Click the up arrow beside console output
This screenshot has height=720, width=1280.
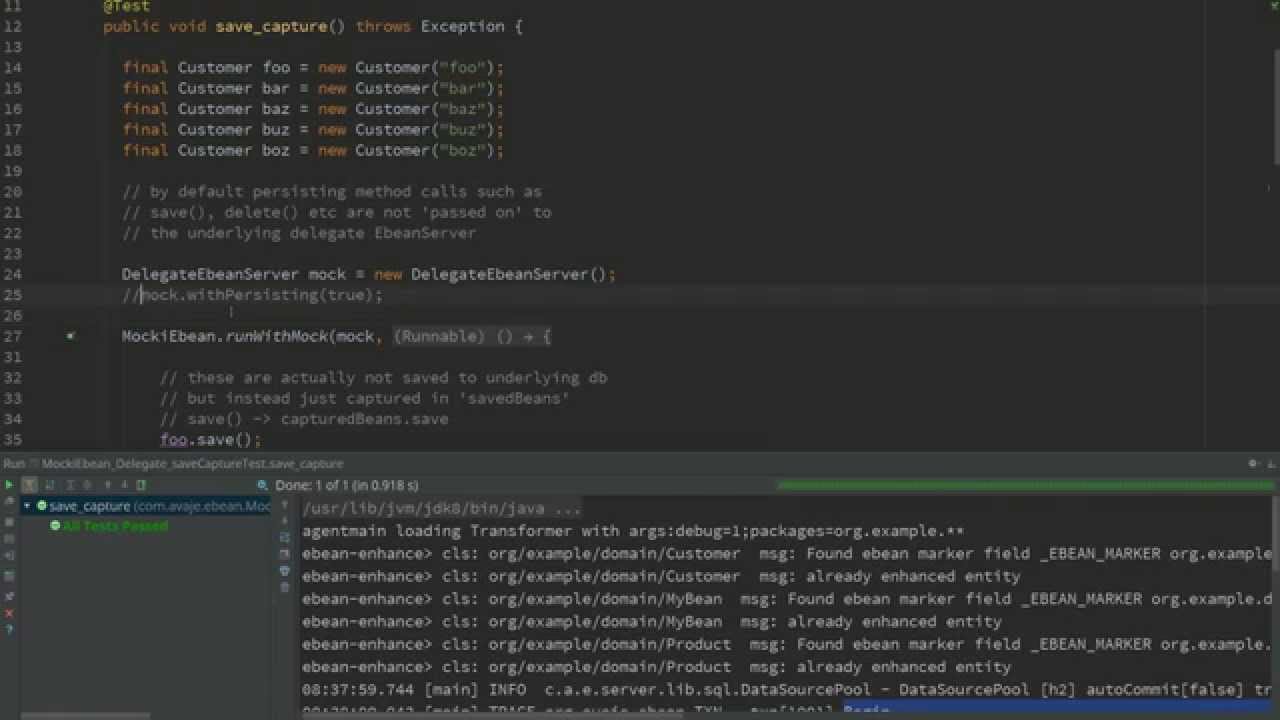[285, 505]
